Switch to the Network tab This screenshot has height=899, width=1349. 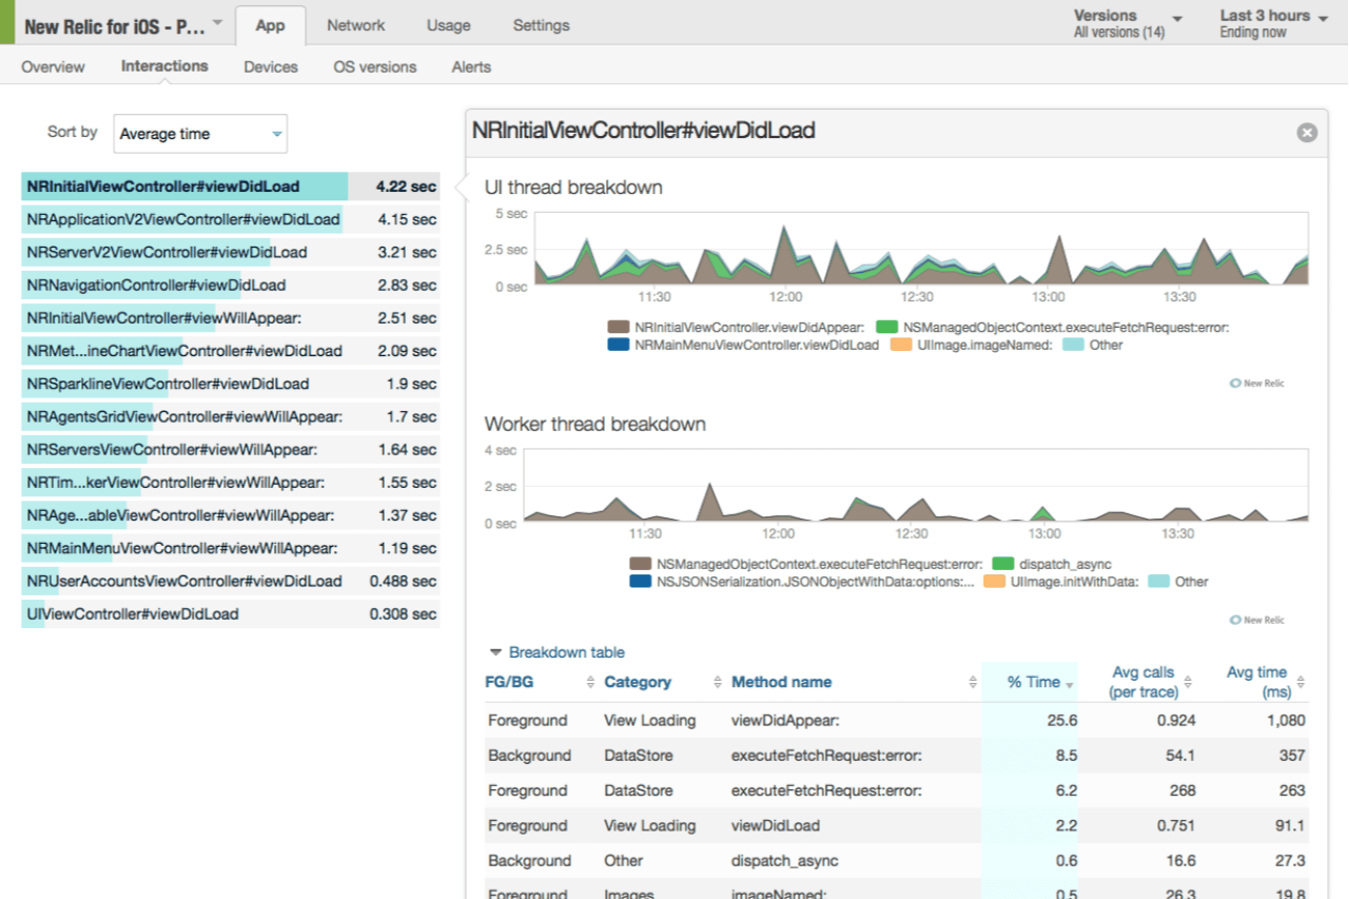click(355, 25)
